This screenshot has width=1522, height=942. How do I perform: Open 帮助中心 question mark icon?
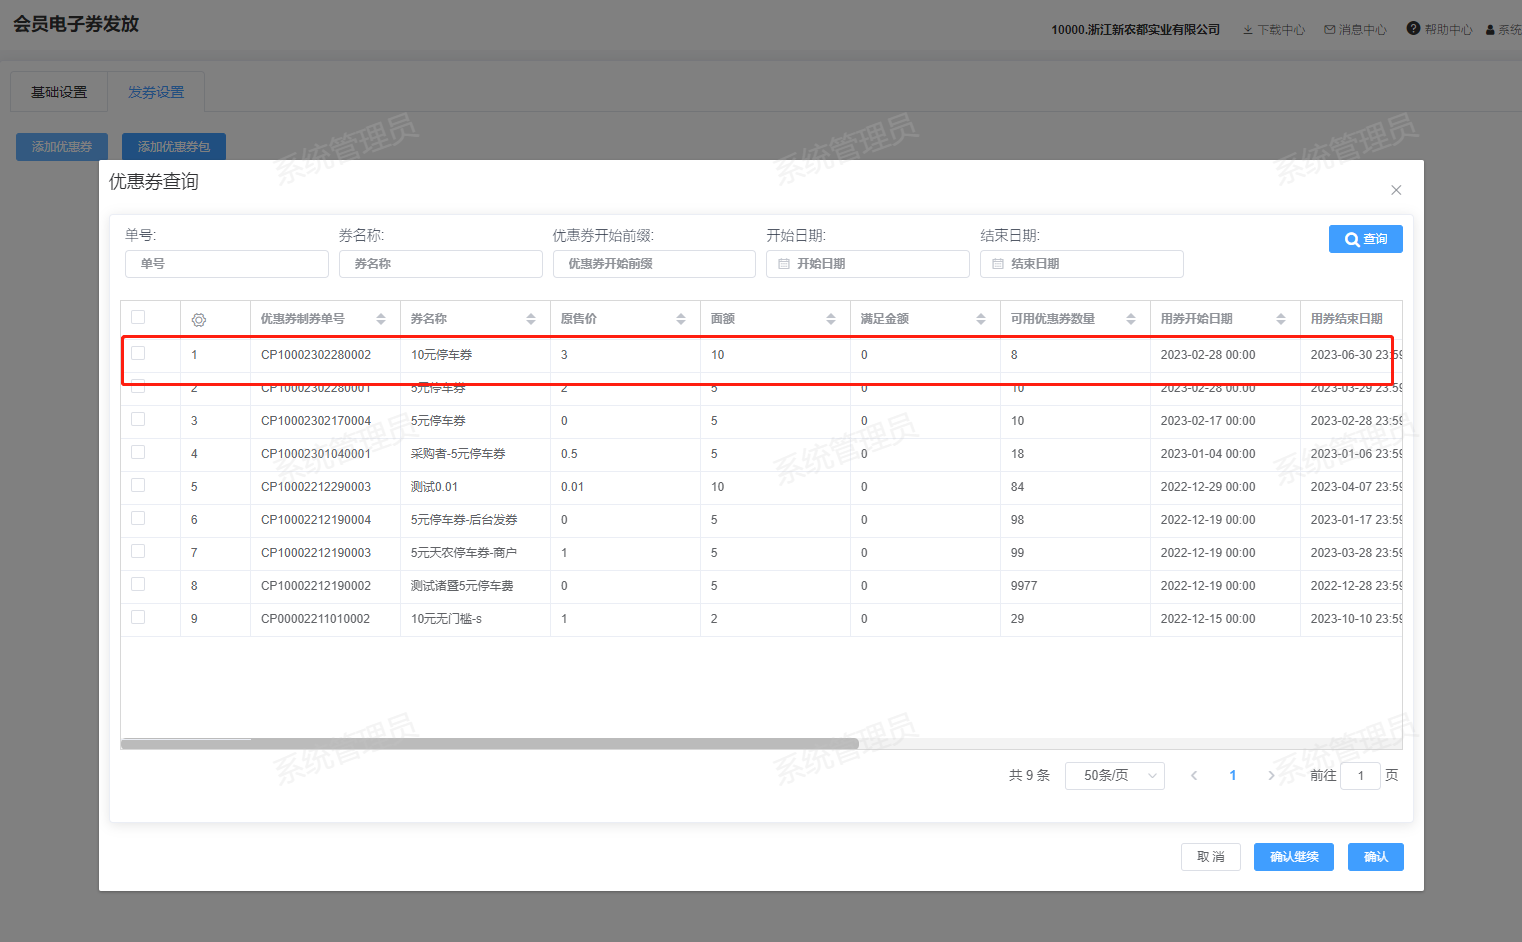pos(1413,29)
